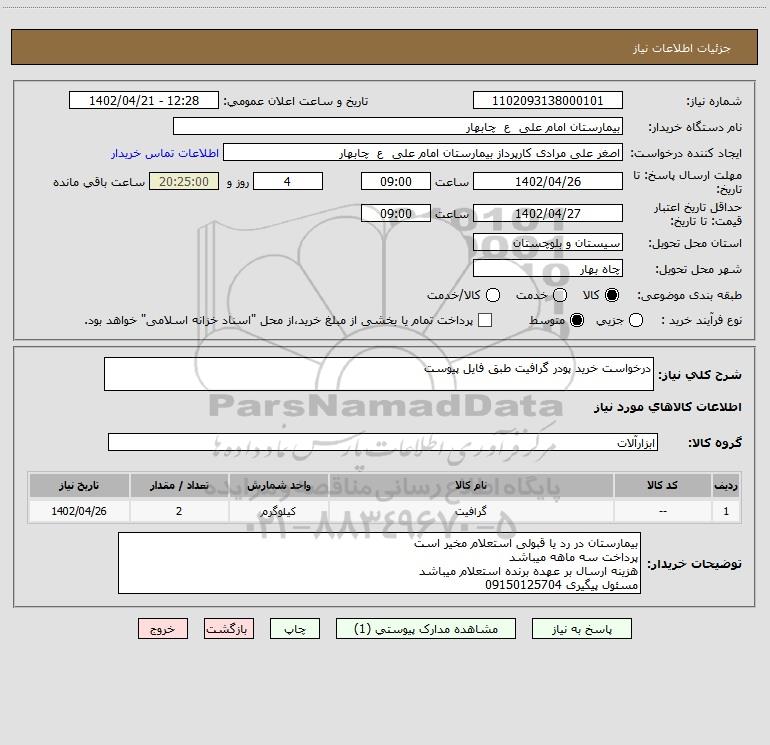This screenshot has width=770, height=745.
Task: Click the 'کد کالا' column header
Action: coord(662,486)
